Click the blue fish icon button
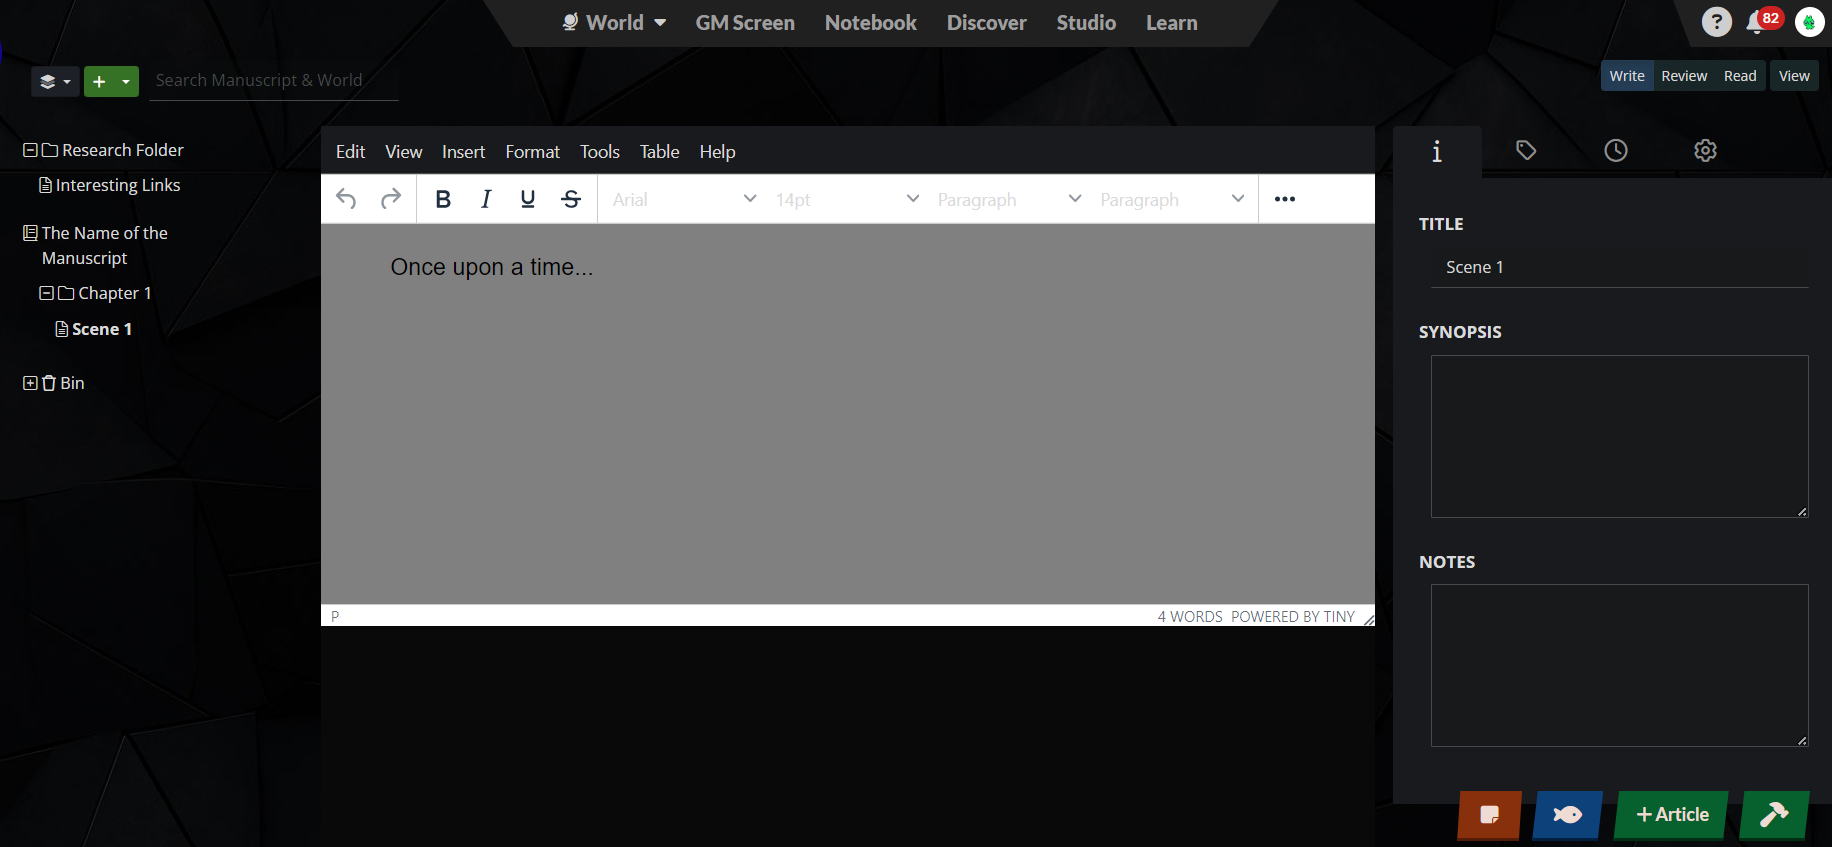The height and width of the screenshot is (847, 1832). [1567, 815]
